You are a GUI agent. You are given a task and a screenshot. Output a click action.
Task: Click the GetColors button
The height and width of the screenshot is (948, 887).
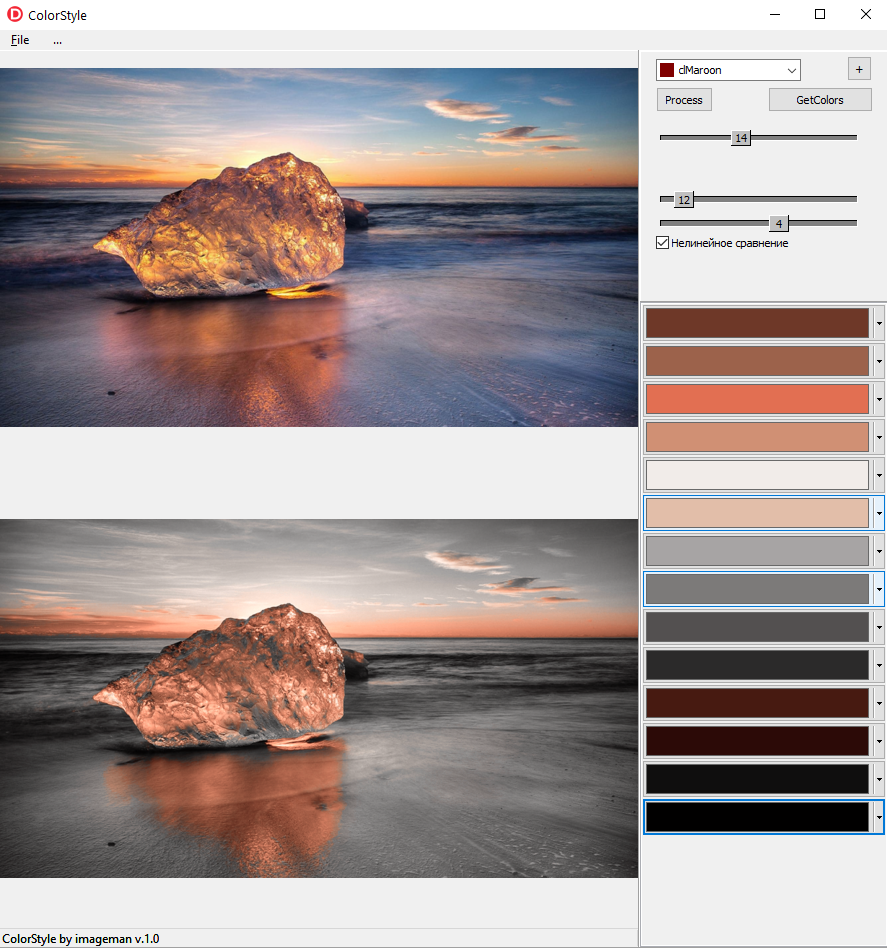[820, 100]
